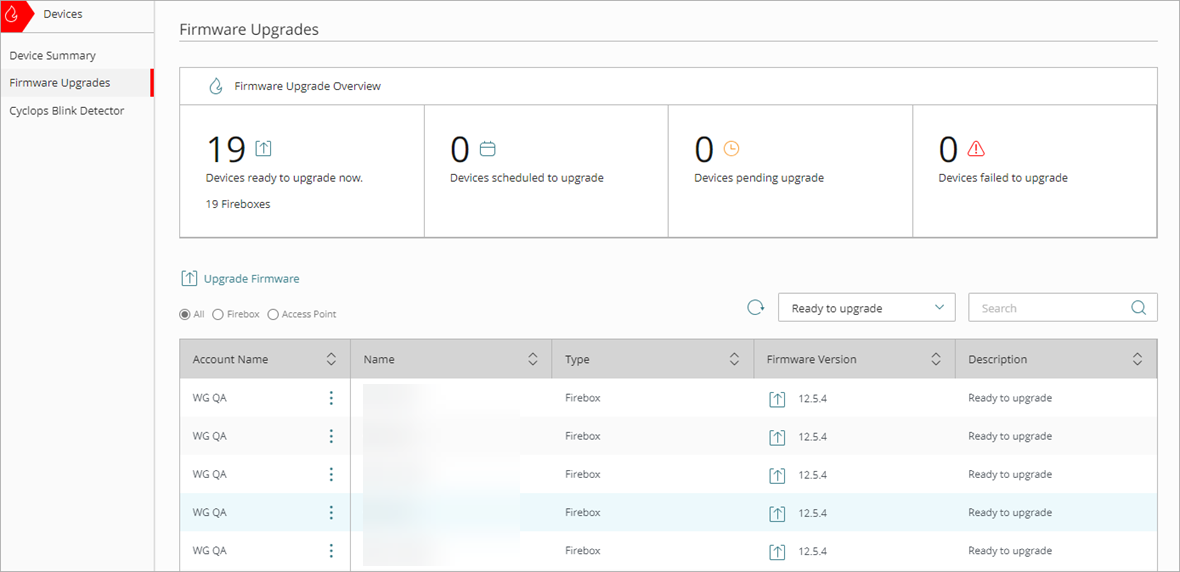Sort by the Firmware Version column arrows
This screenshot has height=572, width=1180.
pyautogui.click(x=936, y=359)
